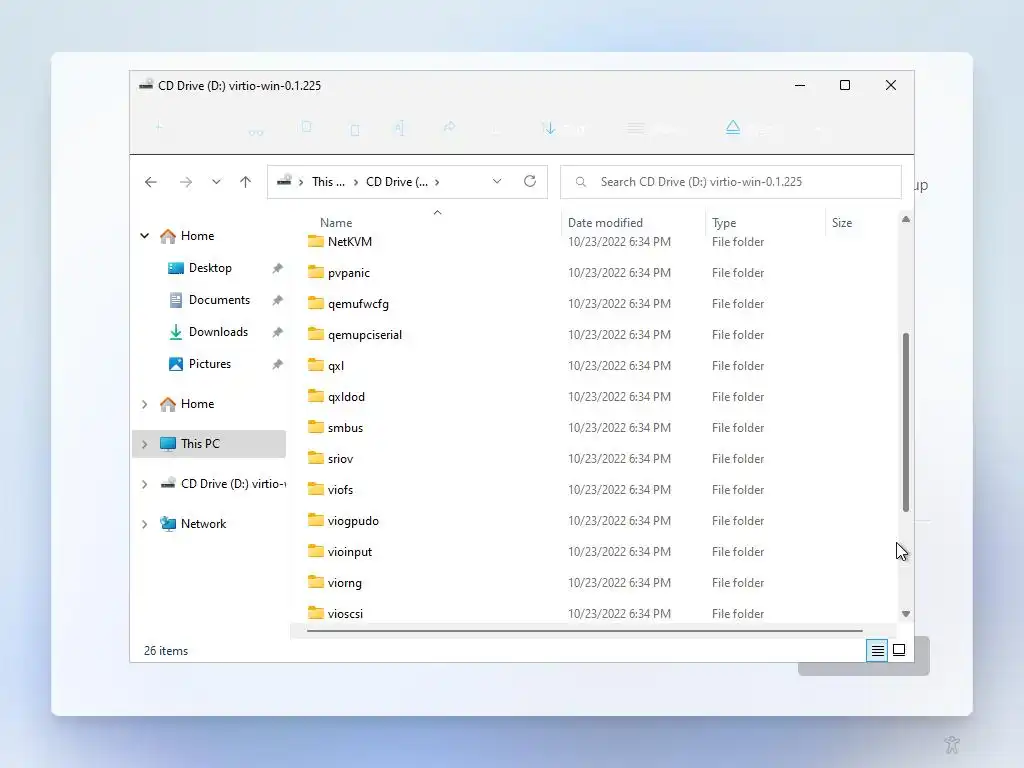Select the Network tree item label
1024x768 pixels.
[203, 524]
